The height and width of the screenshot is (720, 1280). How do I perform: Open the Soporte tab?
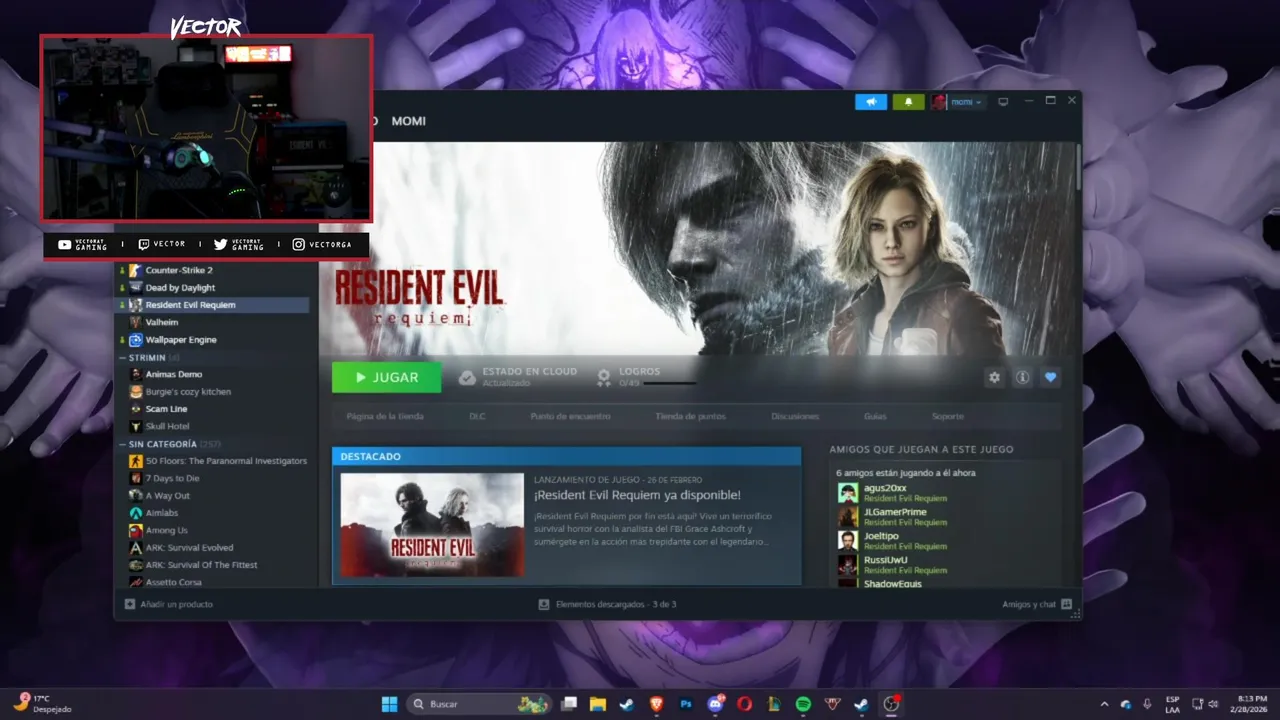948,416
